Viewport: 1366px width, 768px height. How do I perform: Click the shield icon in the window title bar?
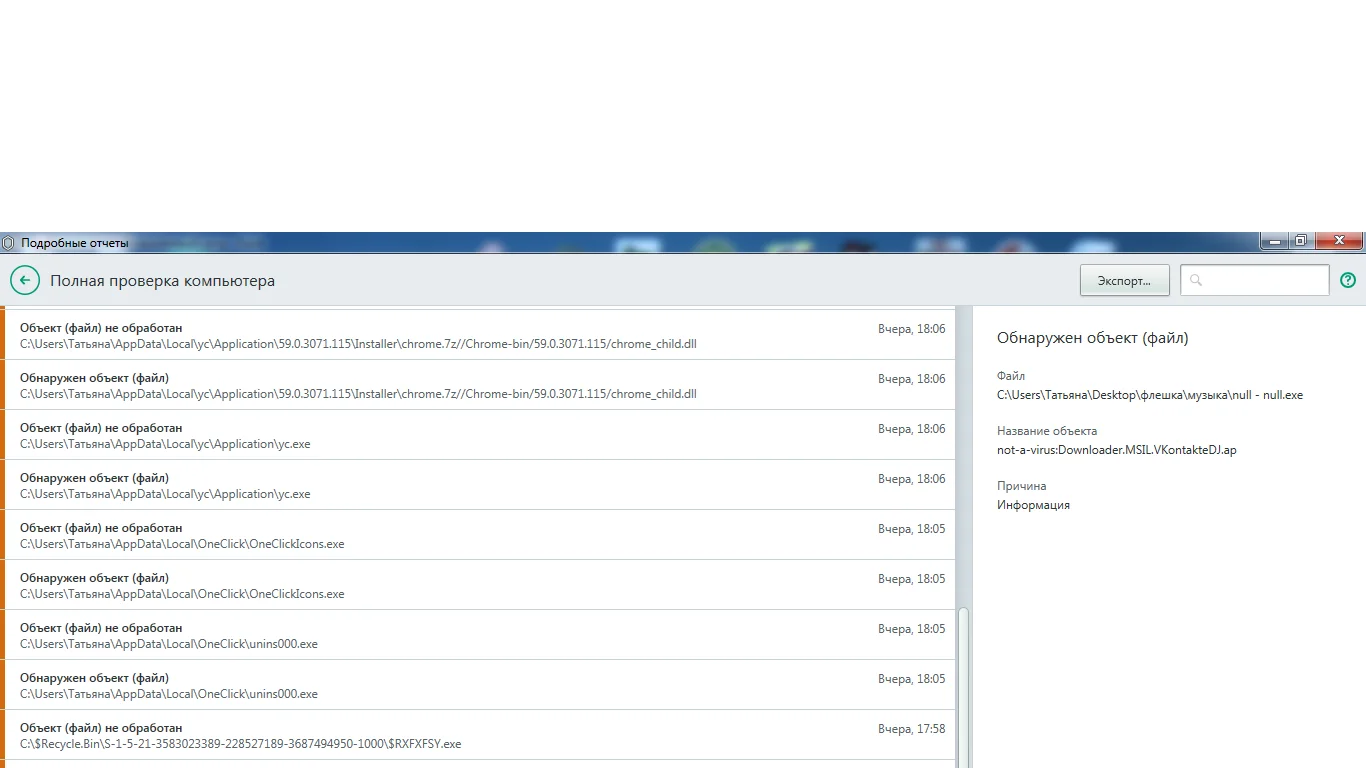8,242
